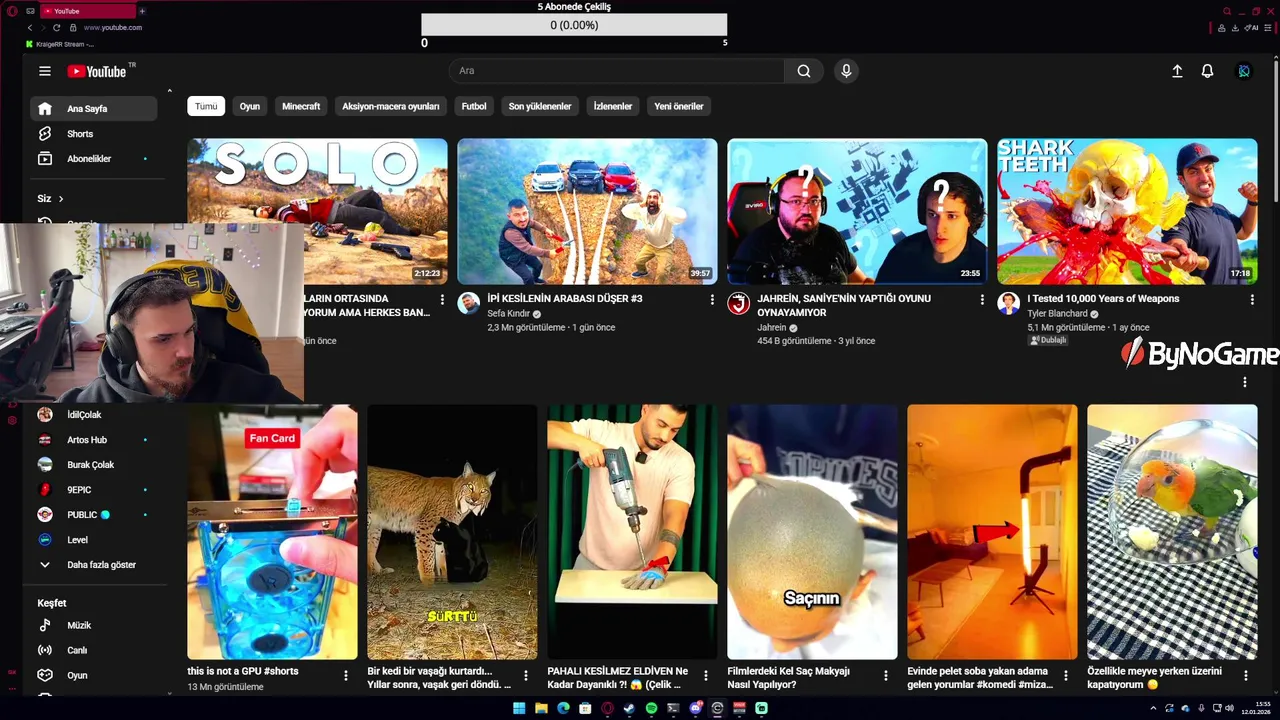Select the Minecraft filter chip
The height and width of the screenshot is (720, 1280).
301,106
